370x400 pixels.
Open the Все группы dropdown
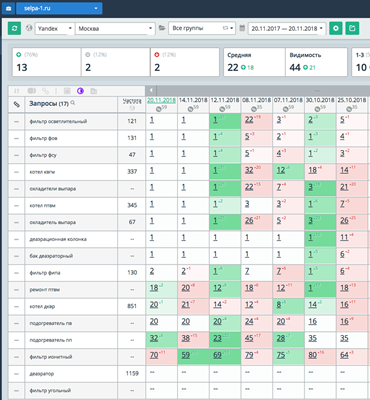click(202, 28)
